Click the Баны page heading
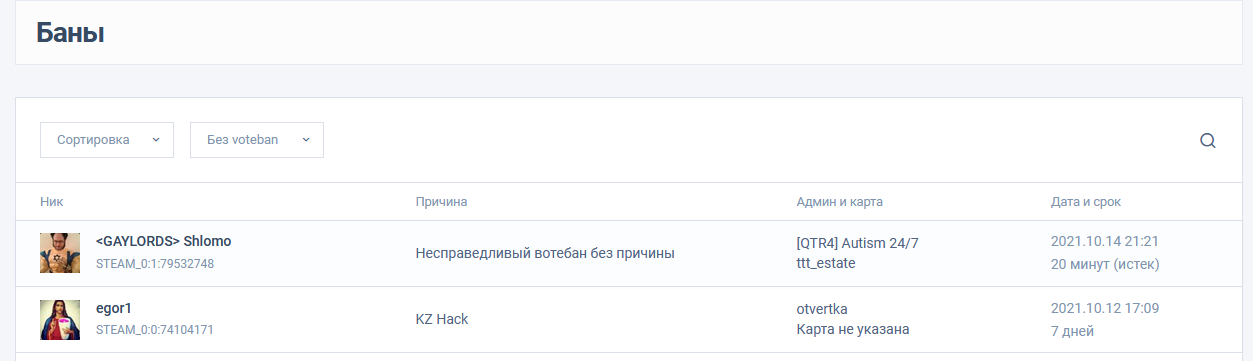Screen dimensions: 1253x361 (70, 32)
